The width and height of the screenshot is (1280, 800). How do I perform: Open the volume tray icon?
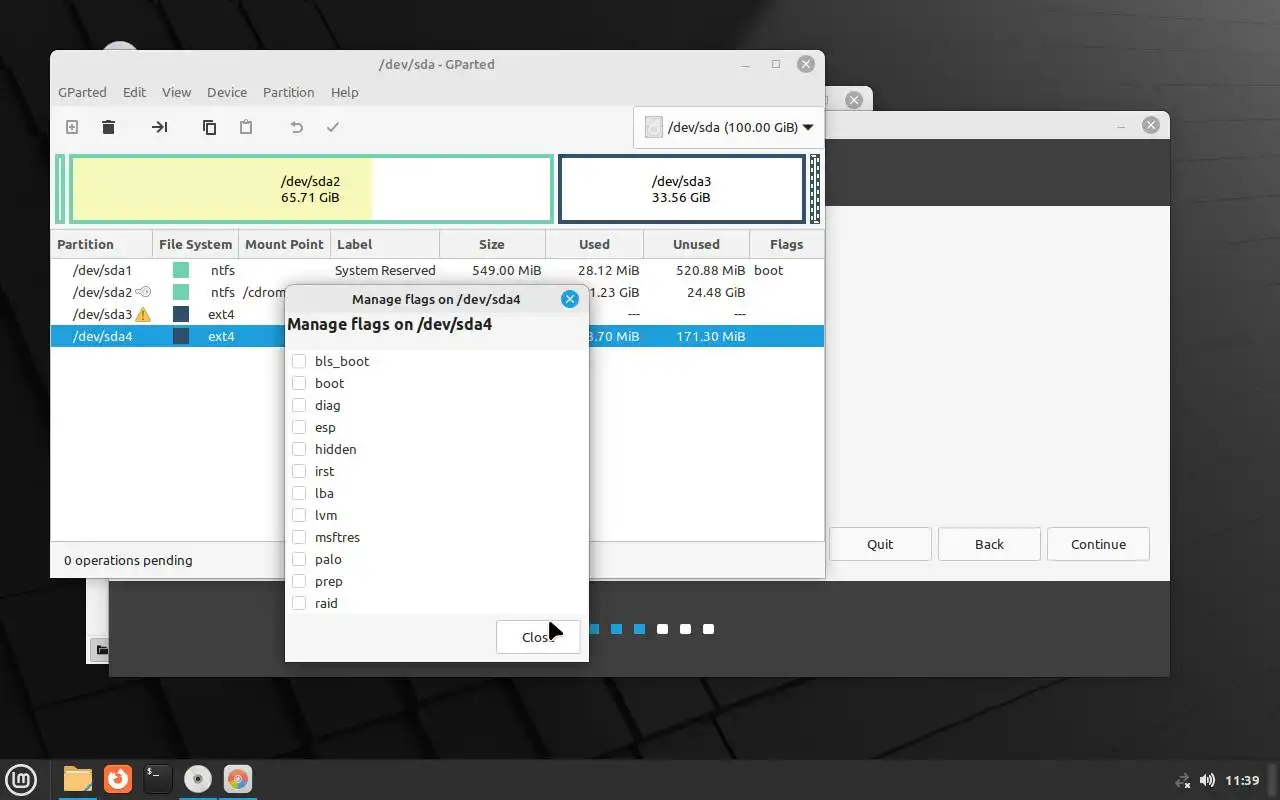[1208, 780]
